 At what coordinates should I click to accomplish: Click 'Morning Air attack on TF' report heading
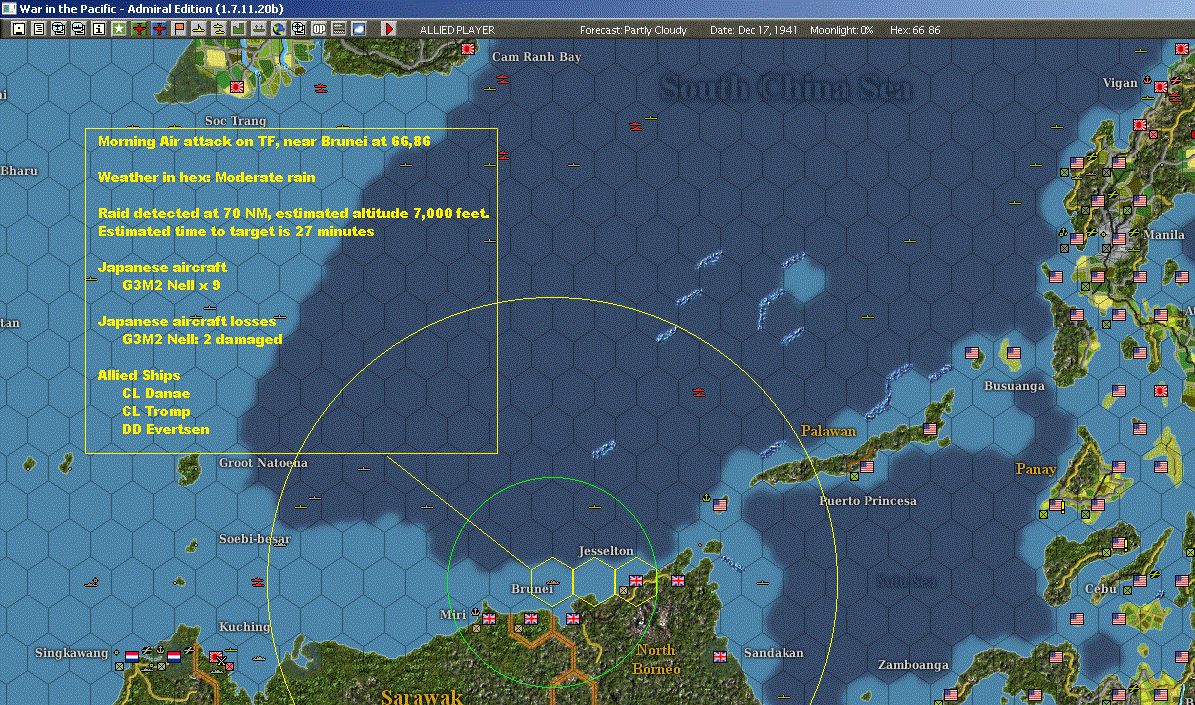[x=264, y=141]
